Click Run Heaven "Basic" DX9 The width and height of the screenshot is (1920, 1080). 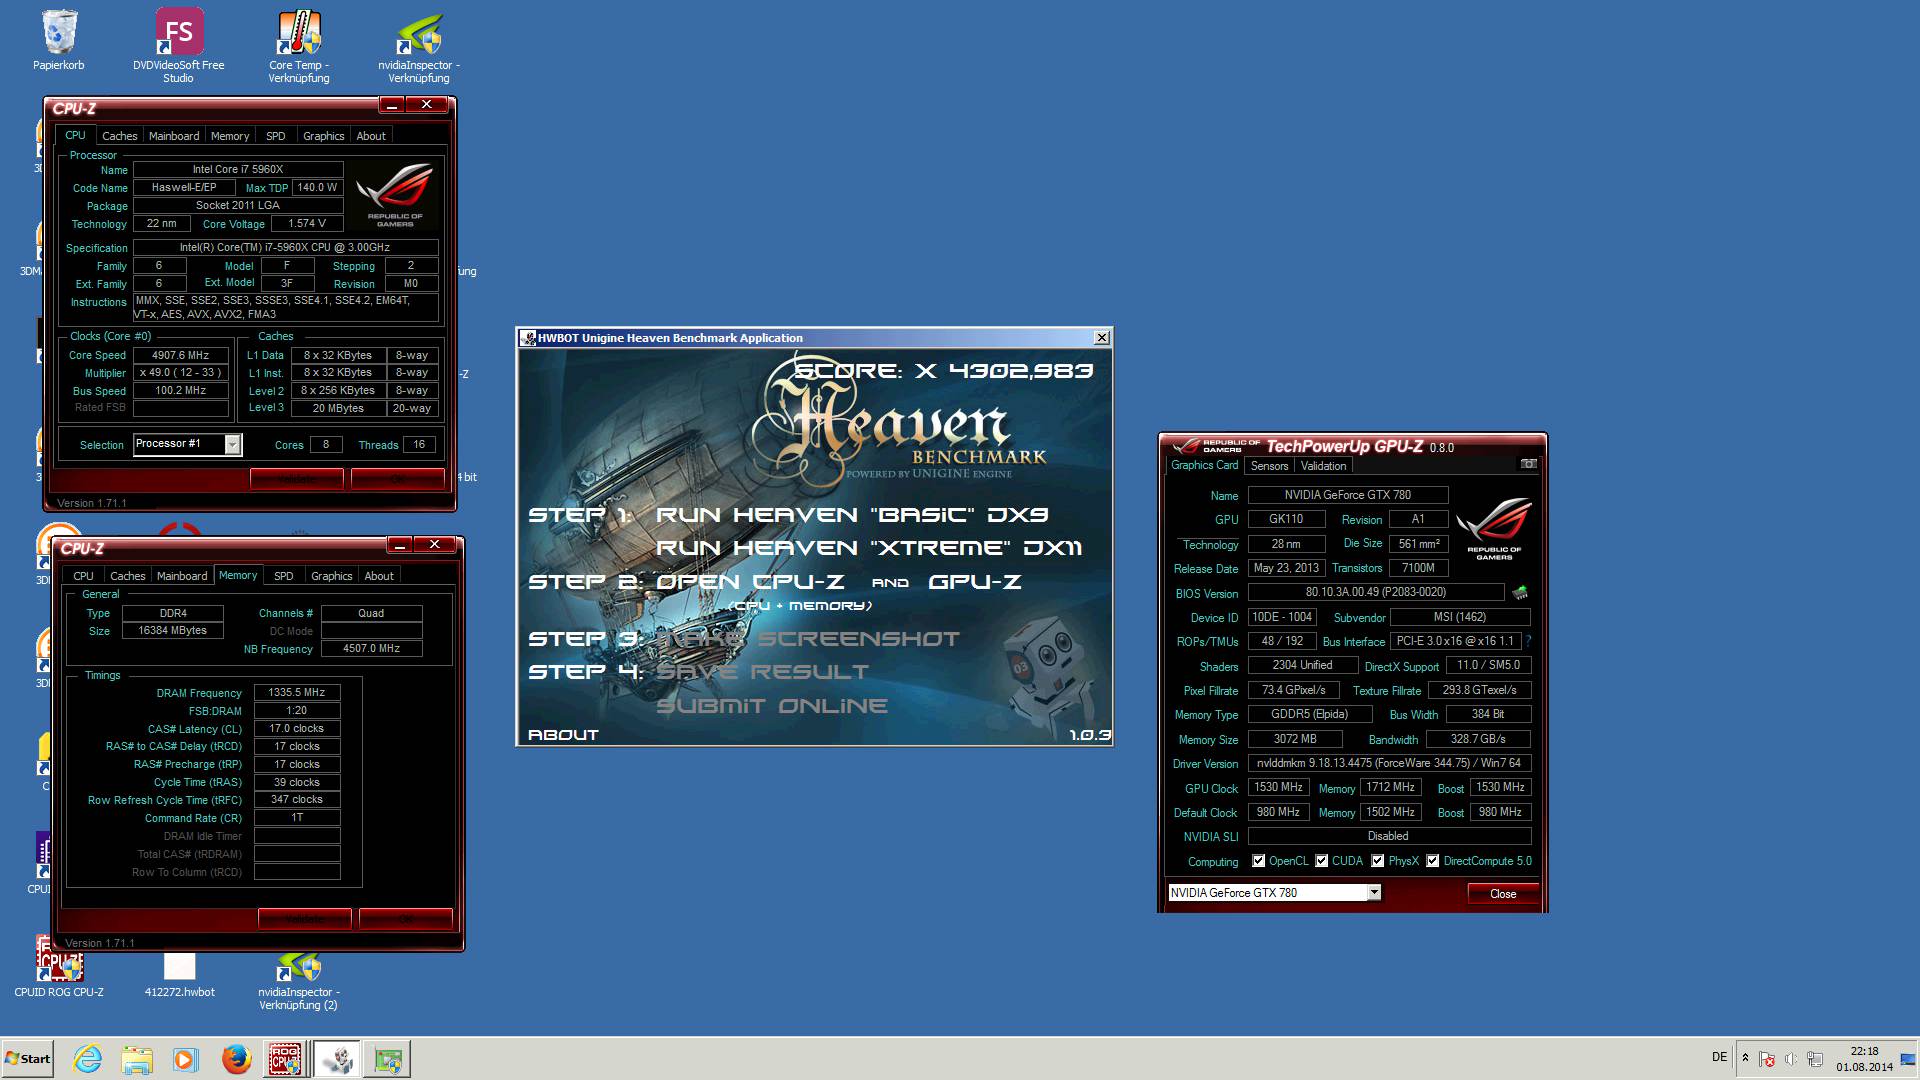pos(852,515)
